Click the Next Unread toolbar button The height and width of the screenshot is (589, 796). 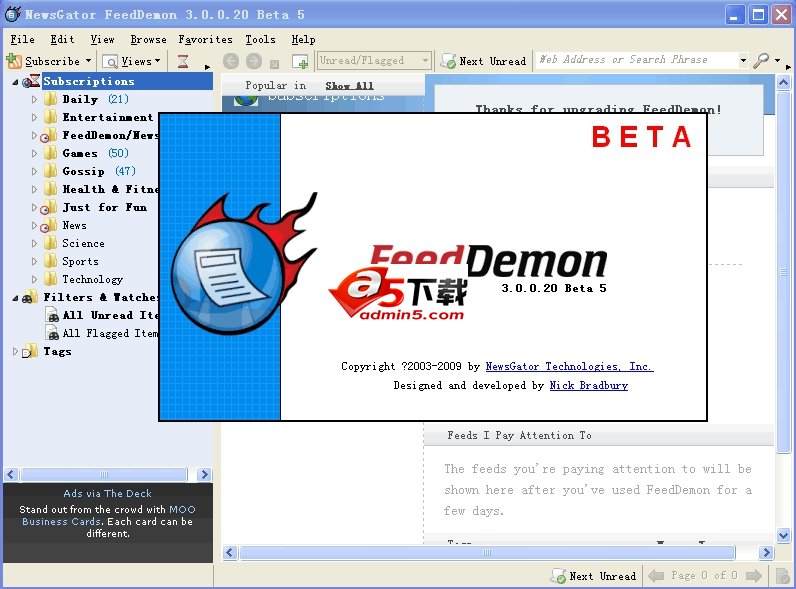[x=484, y=61]
